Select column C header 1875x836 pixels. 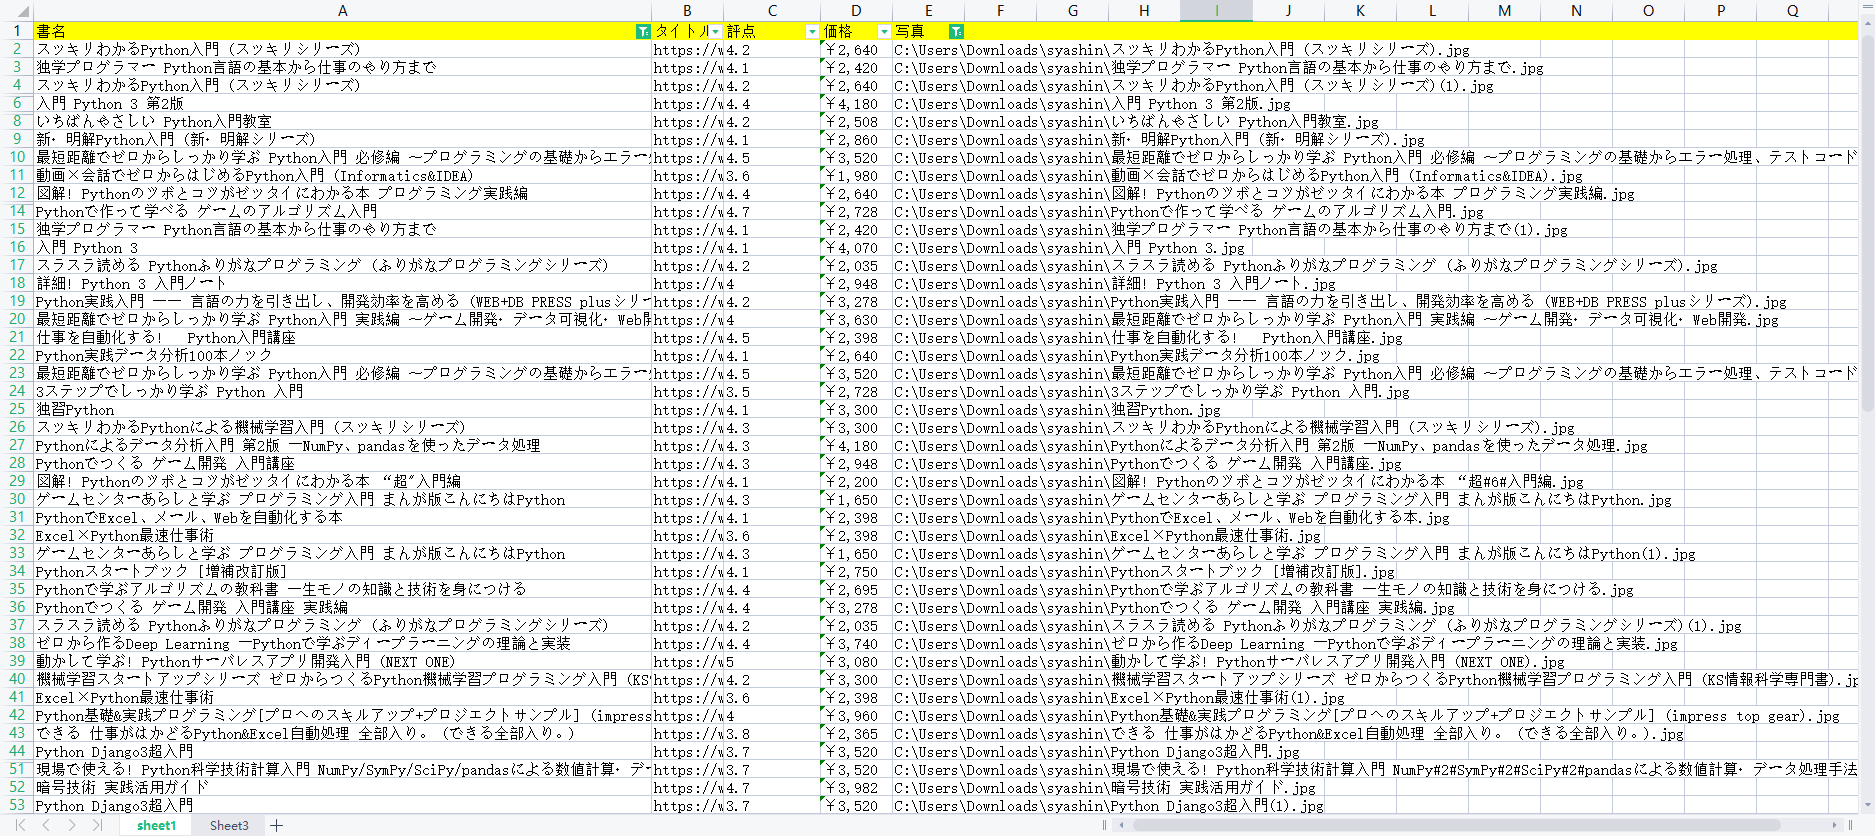point(772,11)
